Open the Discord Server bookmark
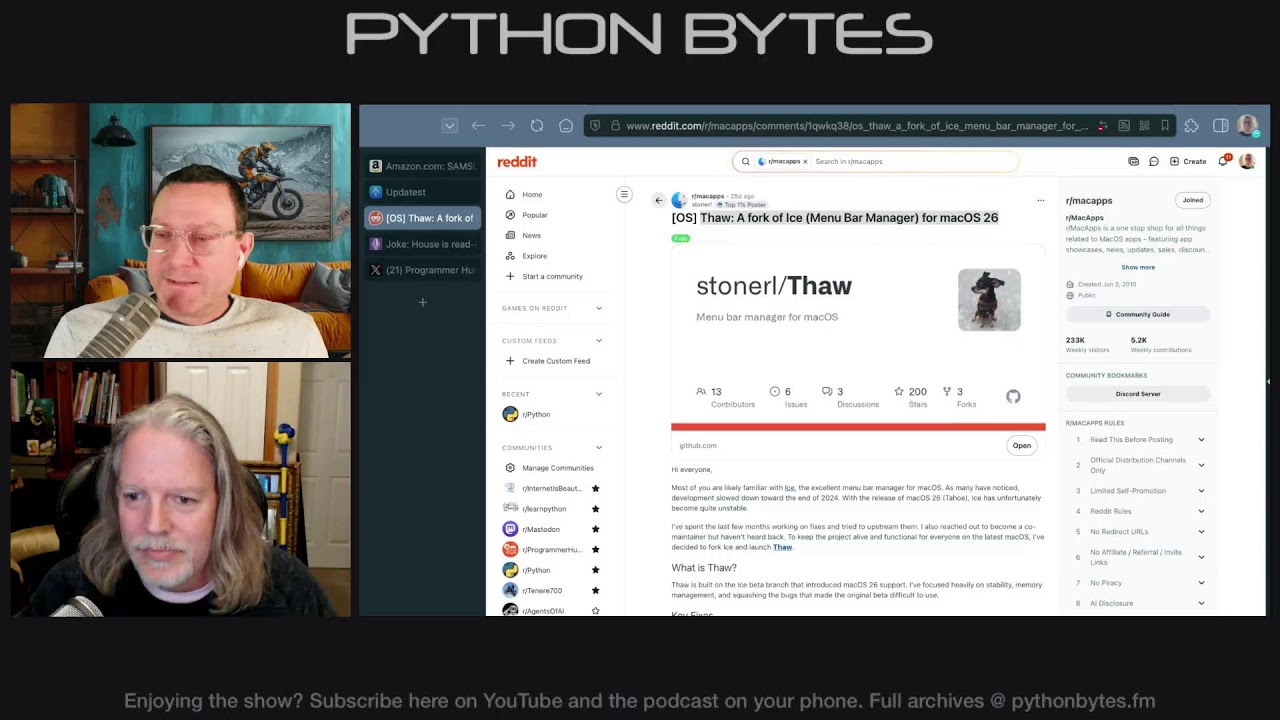Viewport: 1280px width, 720px height. [x=1138, y=394]
